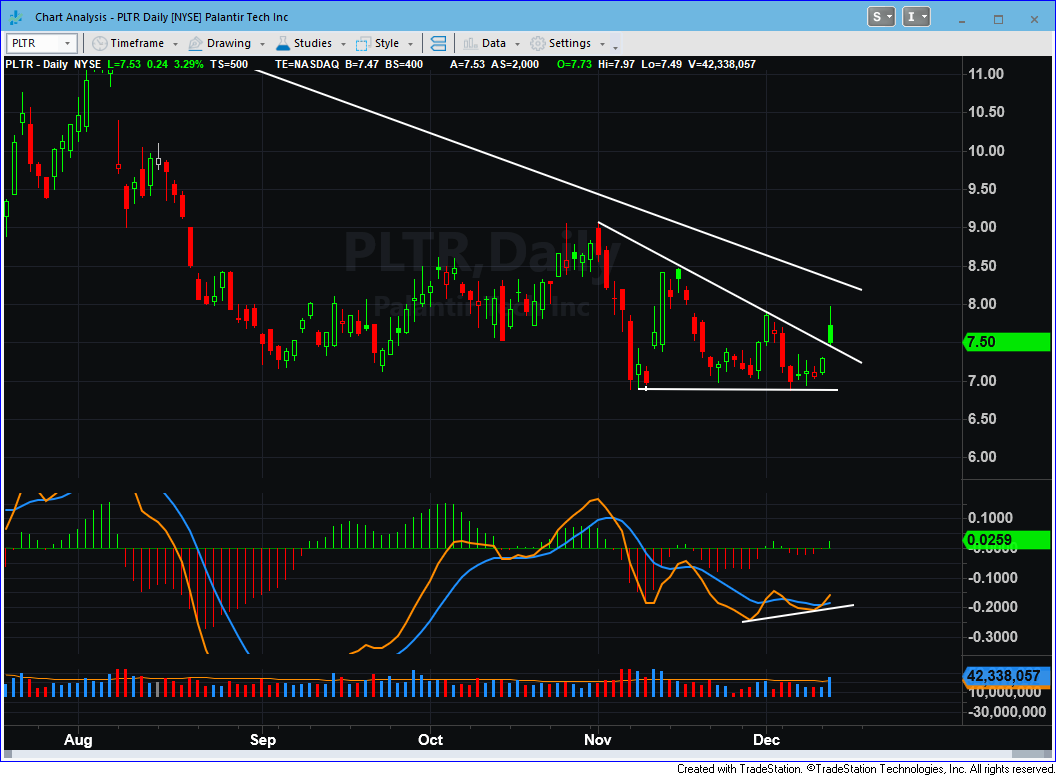1056x775 pixels.
Task: Click the 'Hi=7.97' high price text
Action: tap(616, 65)
